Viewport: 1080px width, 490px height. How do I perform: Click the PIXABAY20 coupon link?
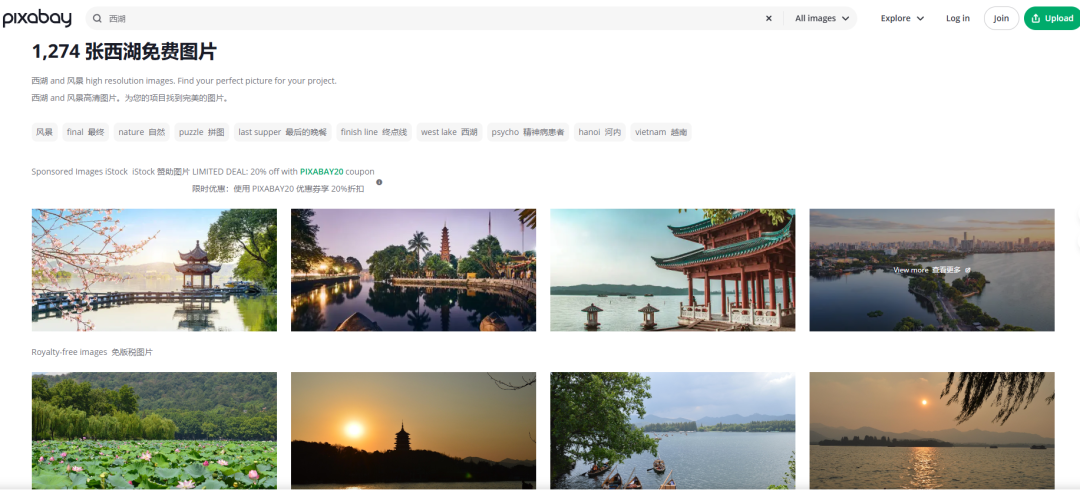322,172
